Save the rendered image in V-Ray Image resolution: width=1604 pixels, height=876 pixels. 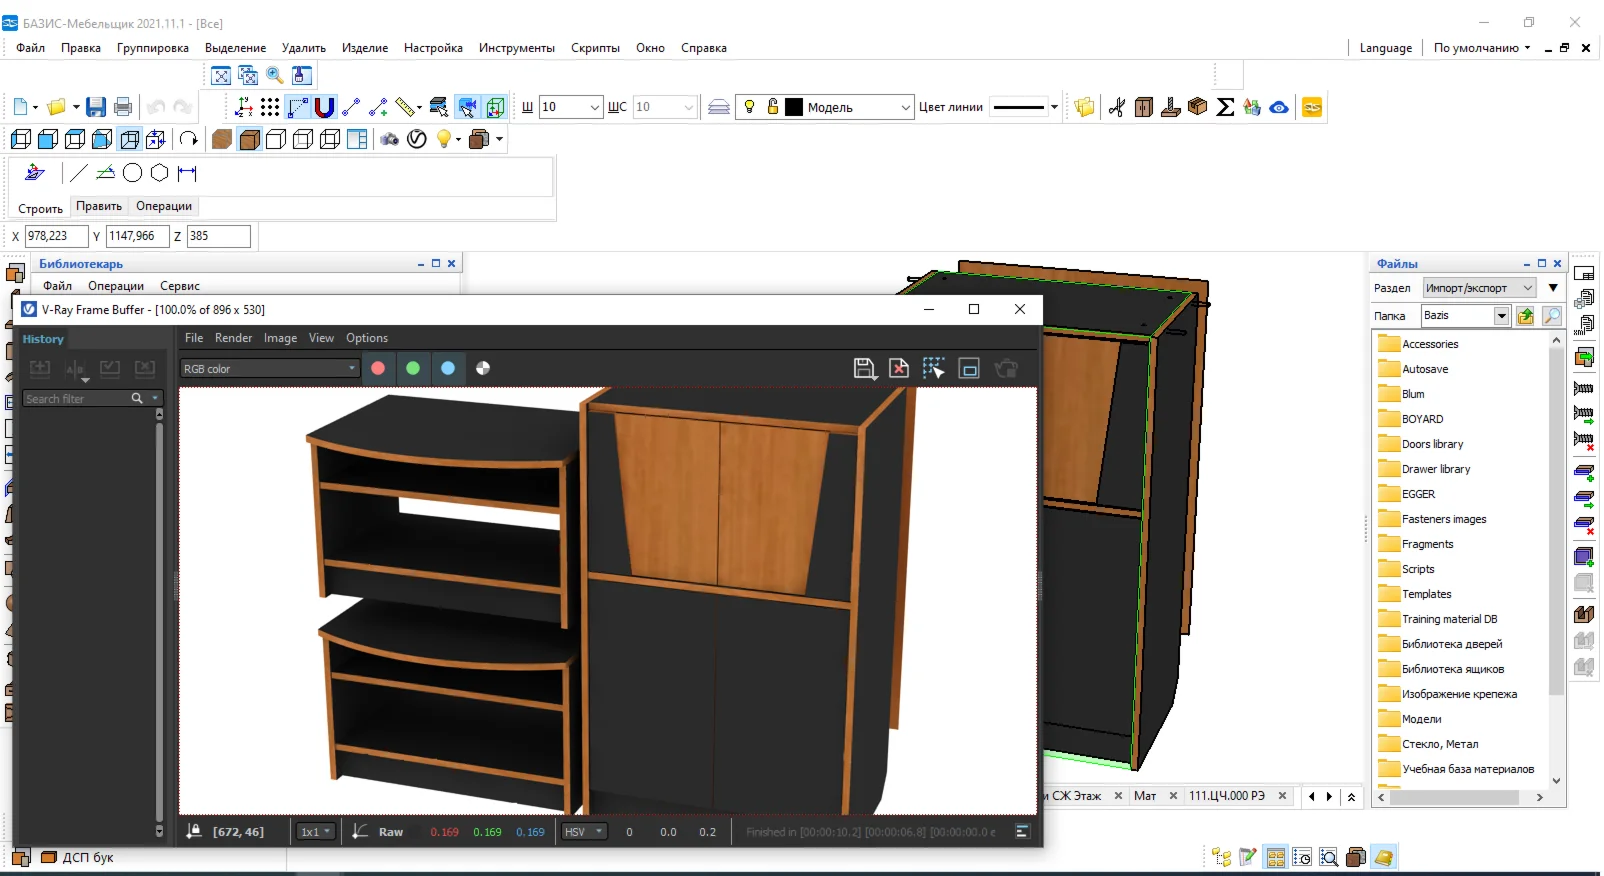coord(864,368)
